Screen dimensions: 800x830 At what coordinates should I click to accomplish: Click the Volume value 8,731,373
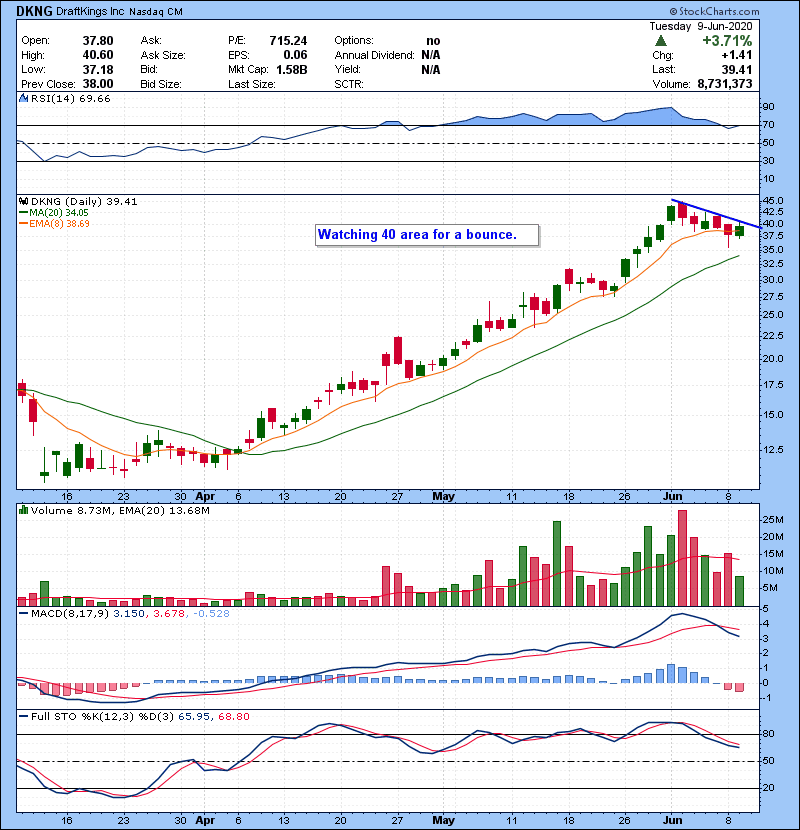tap(725, 84)
